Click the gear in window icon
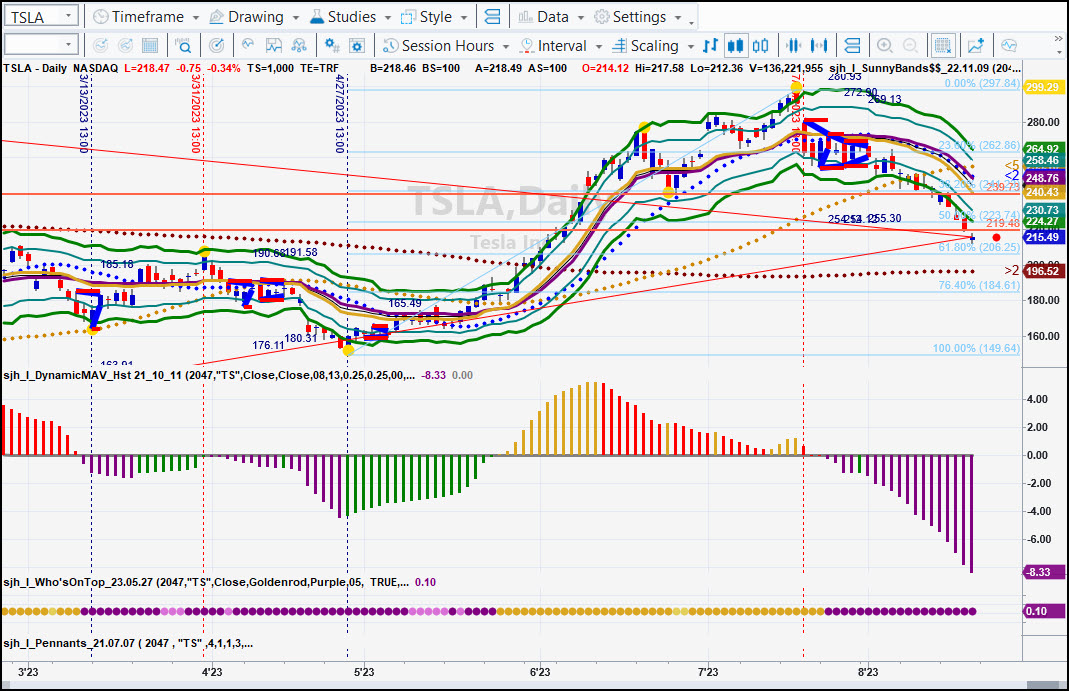This screenshot has width=1069, height=691. pyautogui.click(x=357, y=46)
